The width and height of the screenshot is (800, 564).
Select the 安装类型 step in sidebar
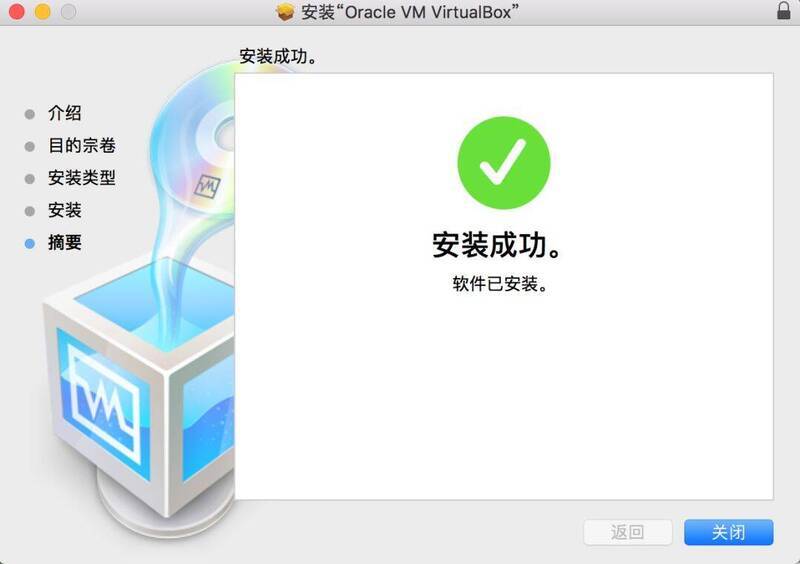pyautogui.click(x=82, y=178)
